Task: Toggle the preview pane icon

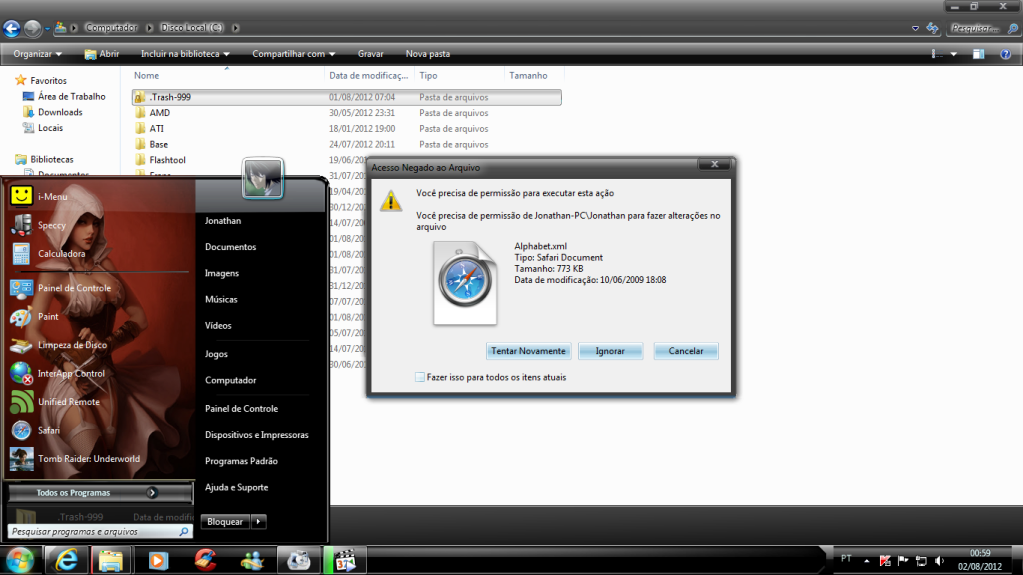Action: coord(978,54)
